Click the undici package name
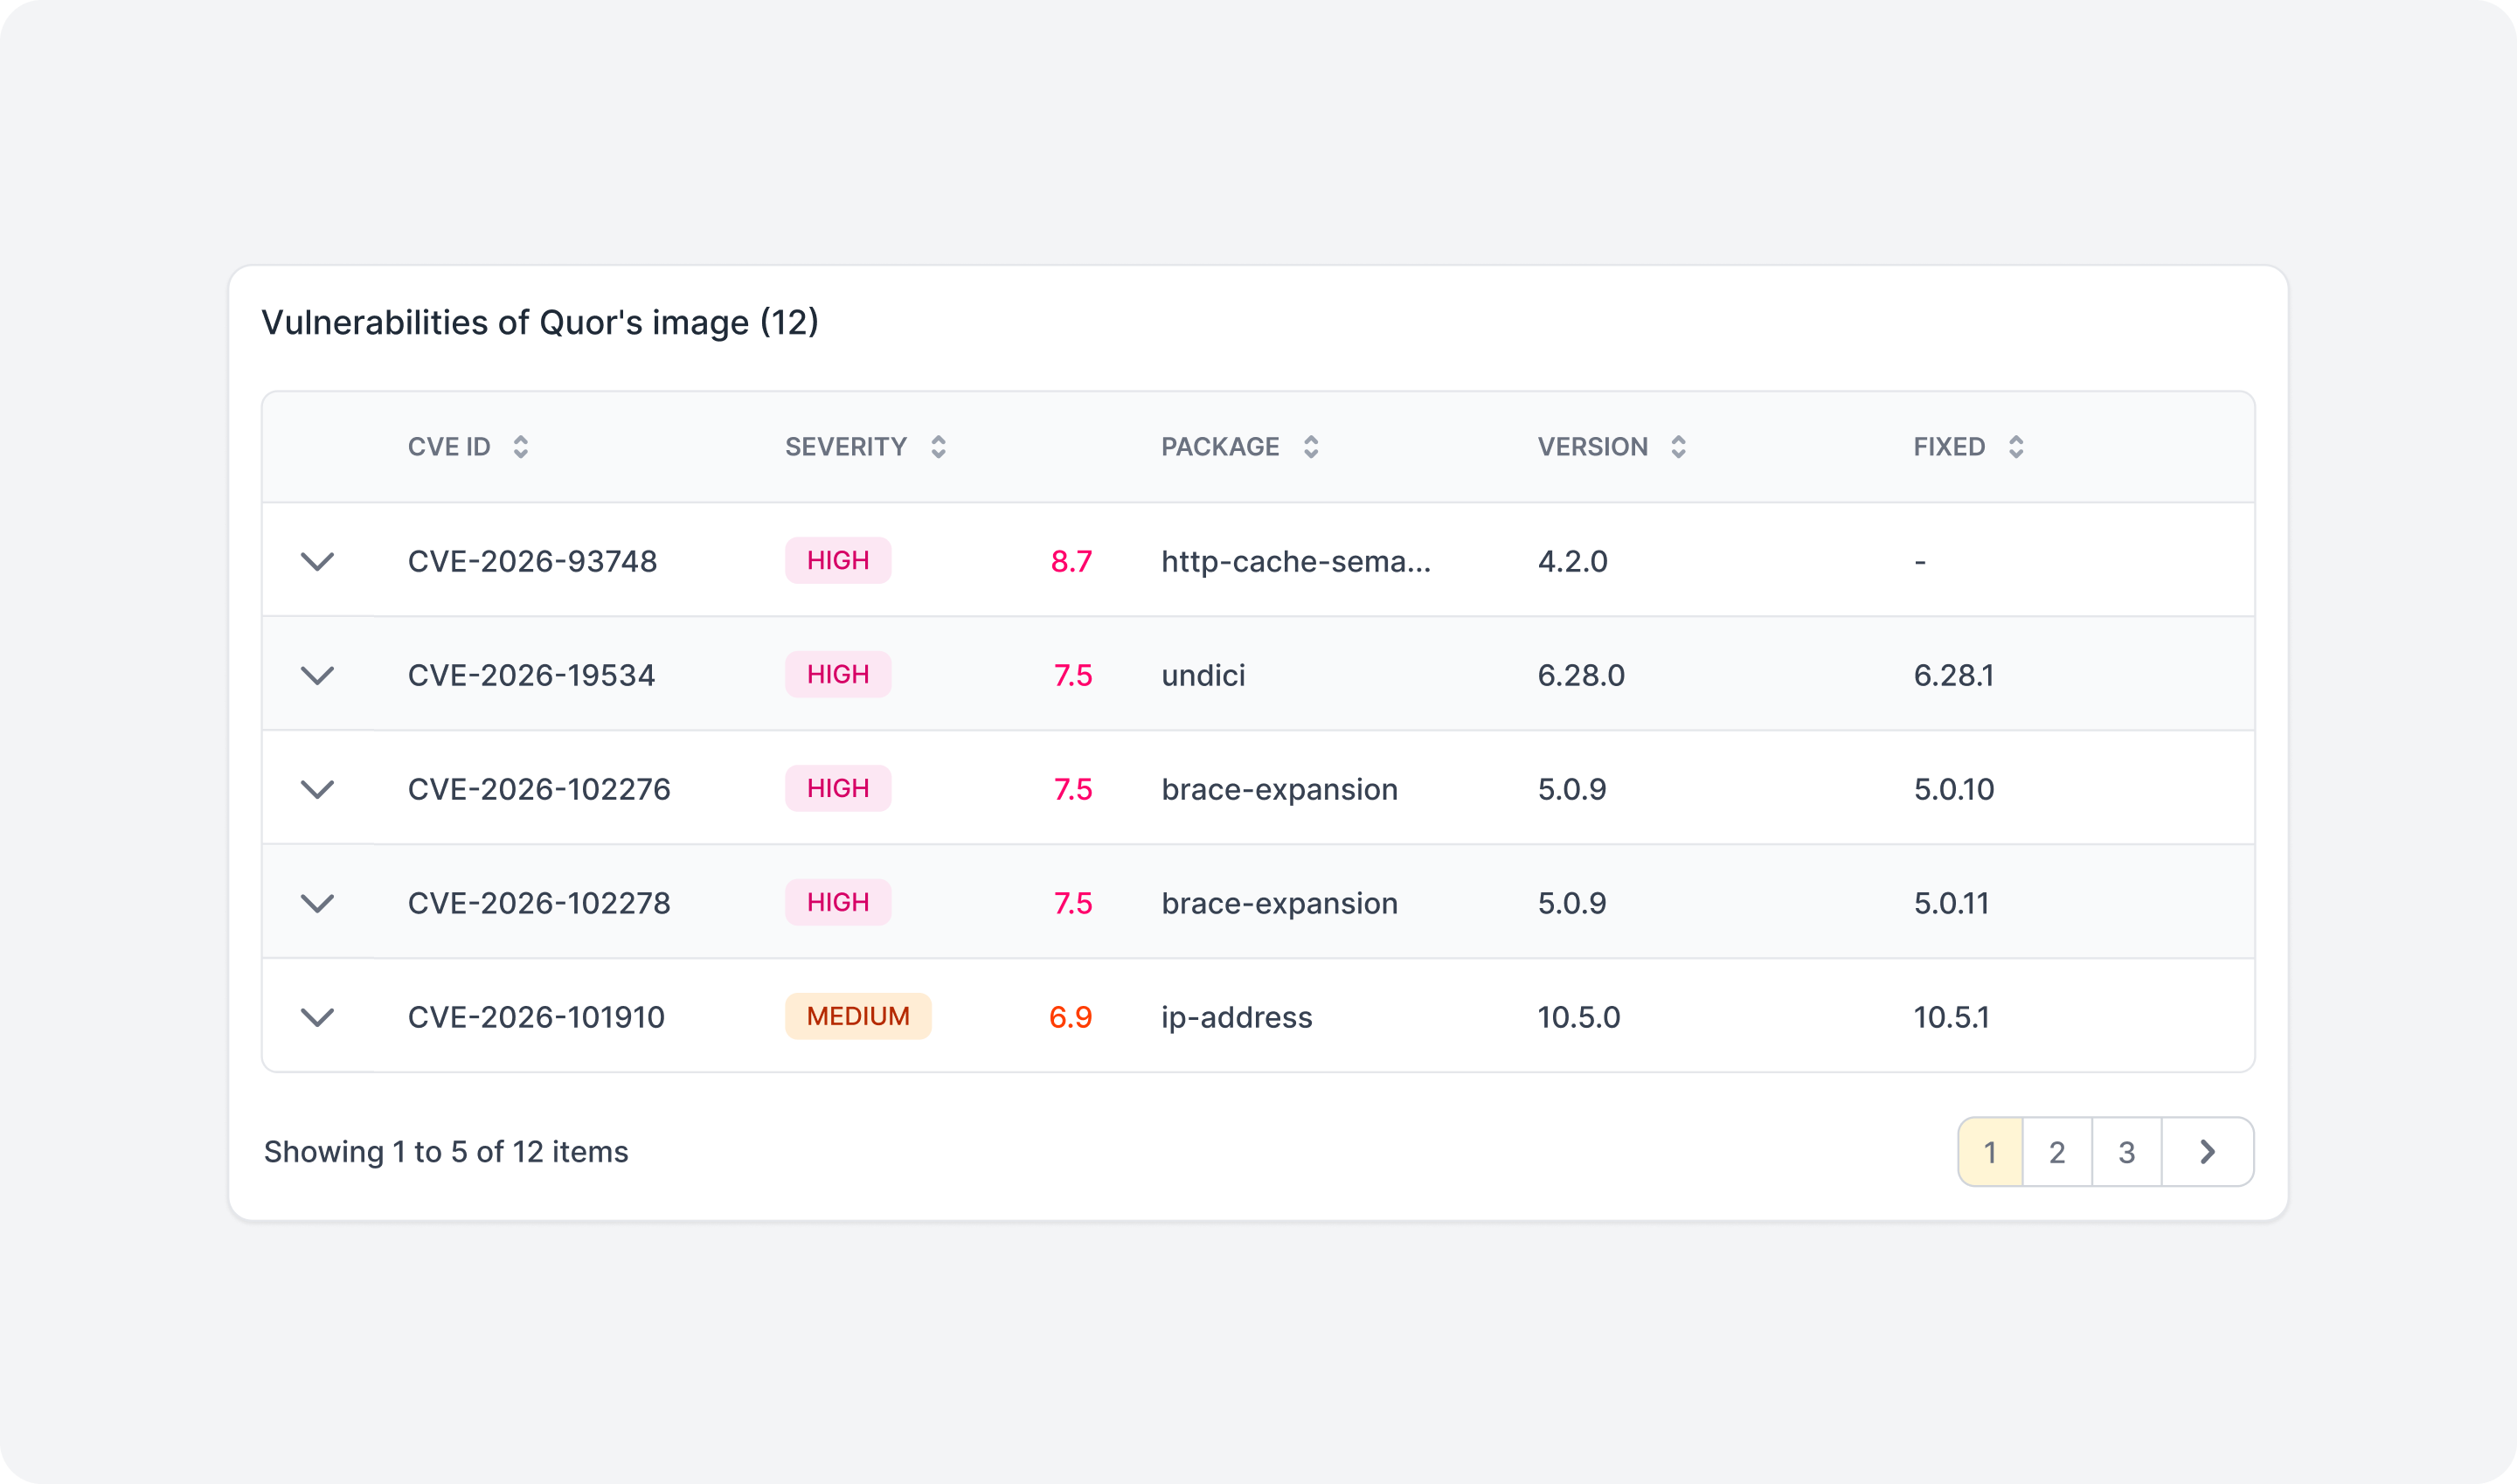Screen dimensions: 2517x1484 click(x=1203, y=676)
